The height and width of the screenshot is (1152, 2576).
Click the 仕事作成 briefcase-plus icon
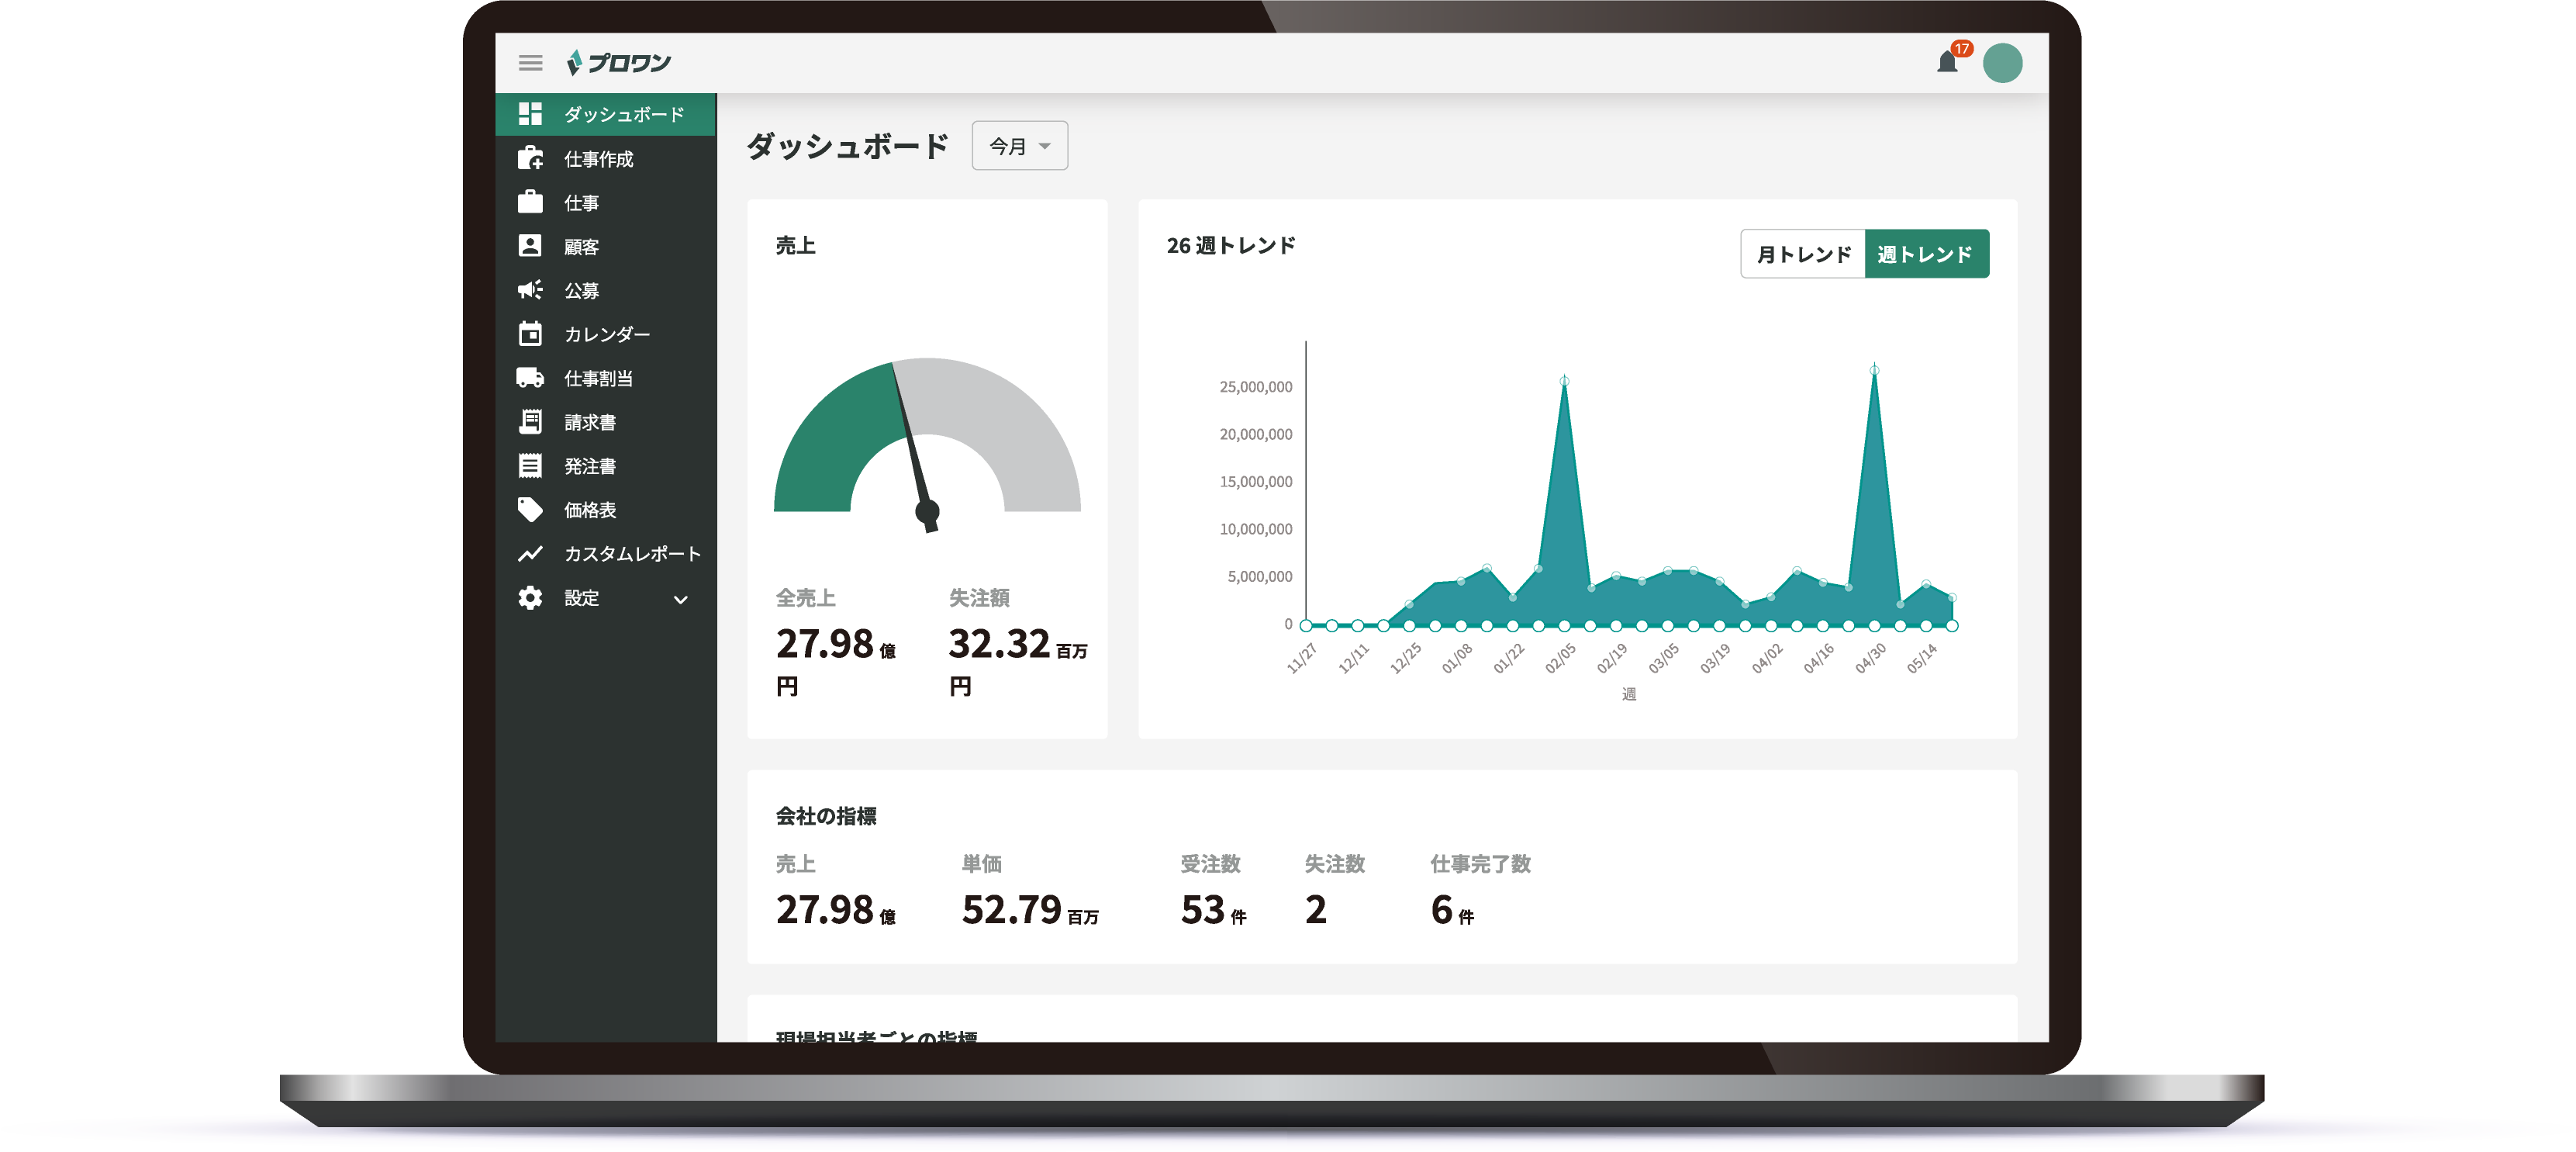pyautogui.click(x=530, y=158)
